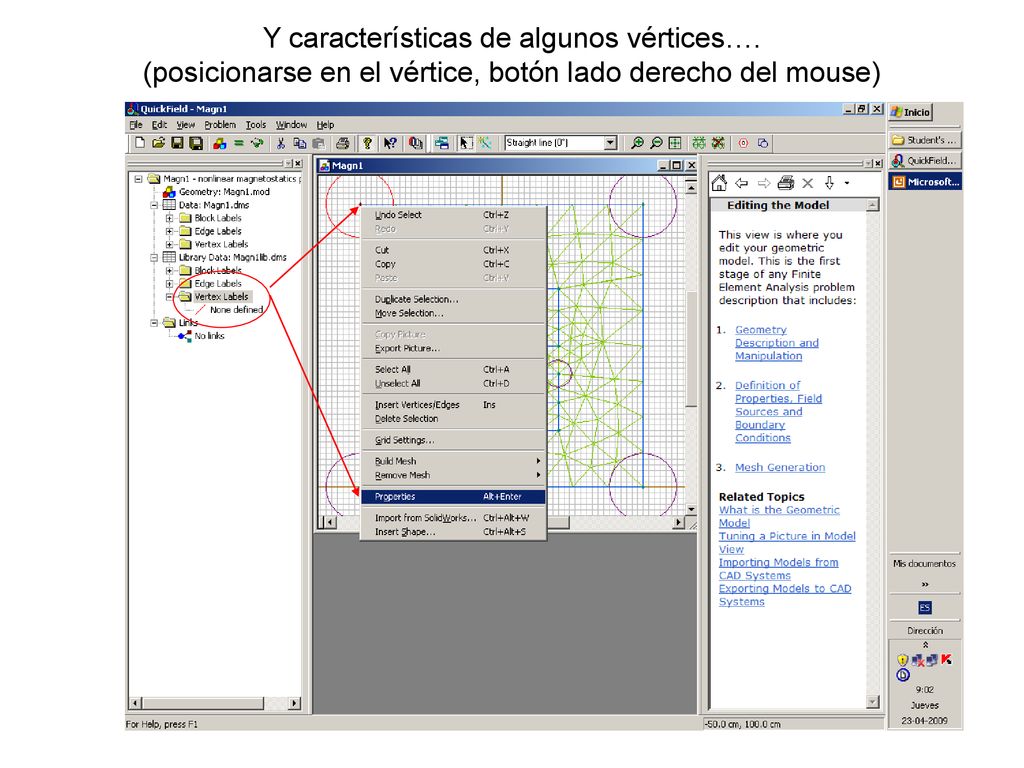Click the Select objects arrow tool
This screenshot has height=768, width=1024.
466,143
